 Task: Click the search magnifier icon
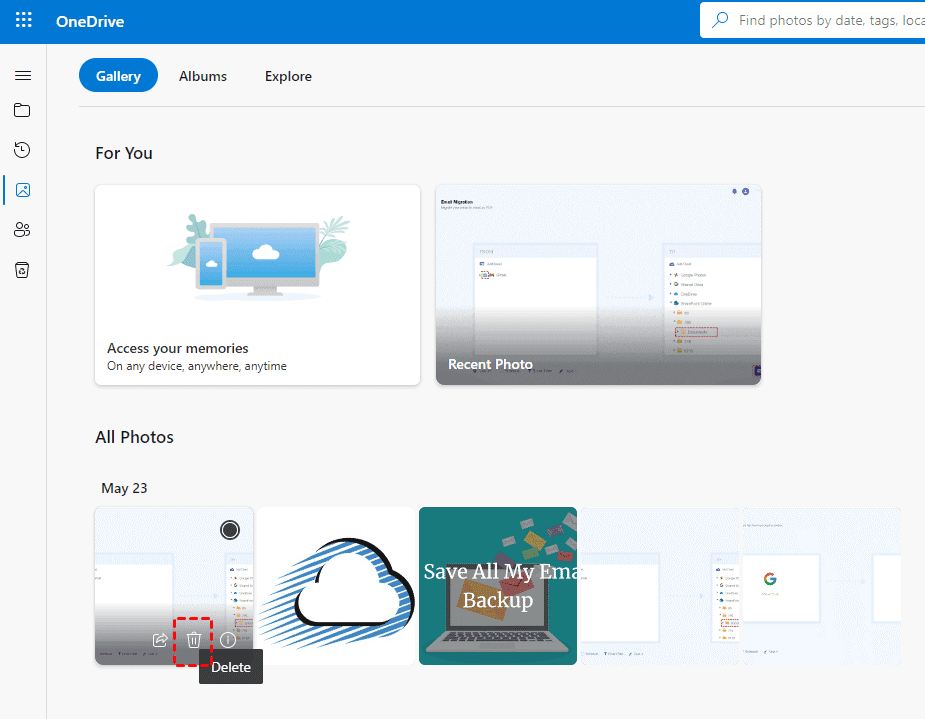pyautogui.click(x=720, y=20)
